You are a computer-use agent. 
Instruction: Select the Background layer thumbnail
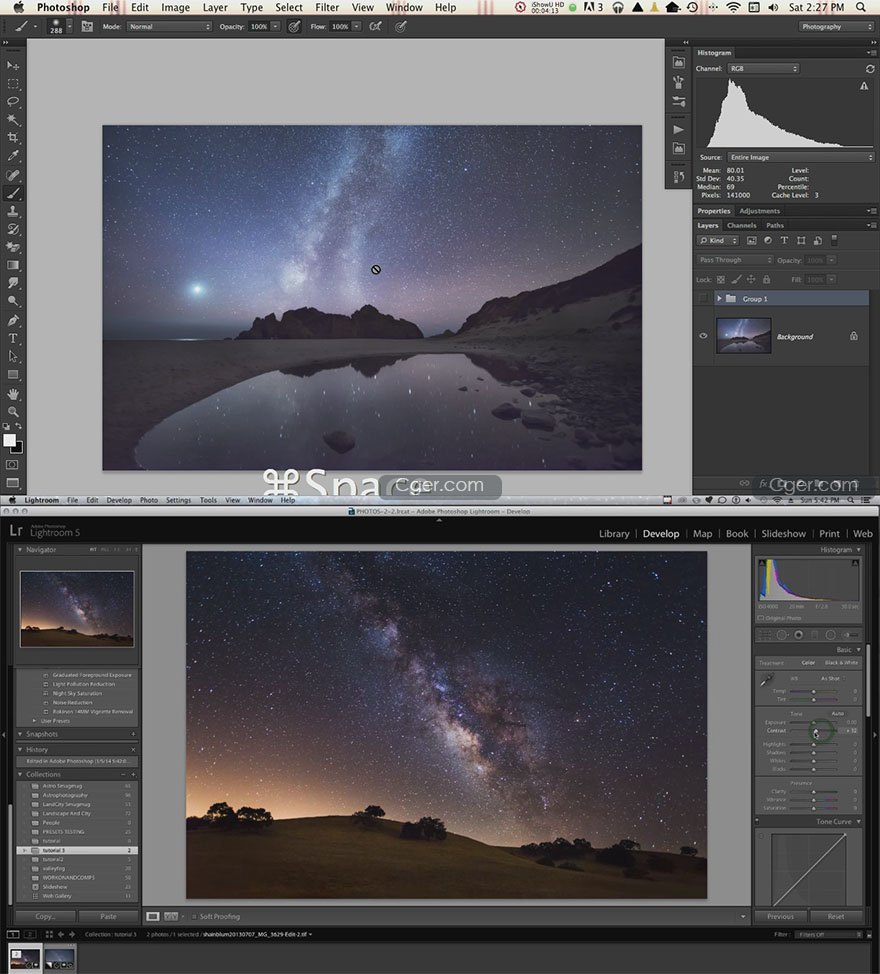(743, 336)
